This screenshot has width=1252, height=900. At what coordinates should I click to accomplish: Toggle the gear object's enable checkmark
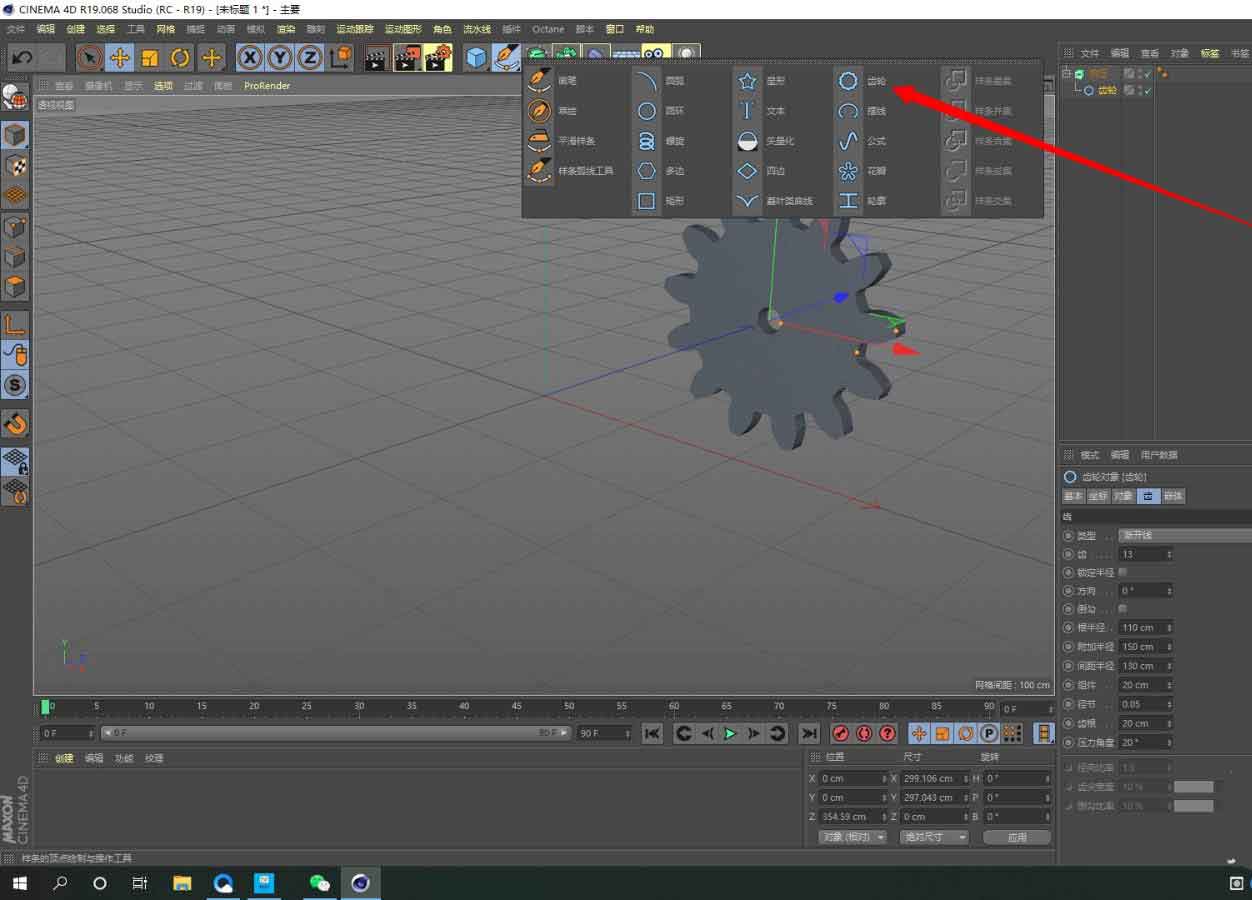coord(1148,91)
